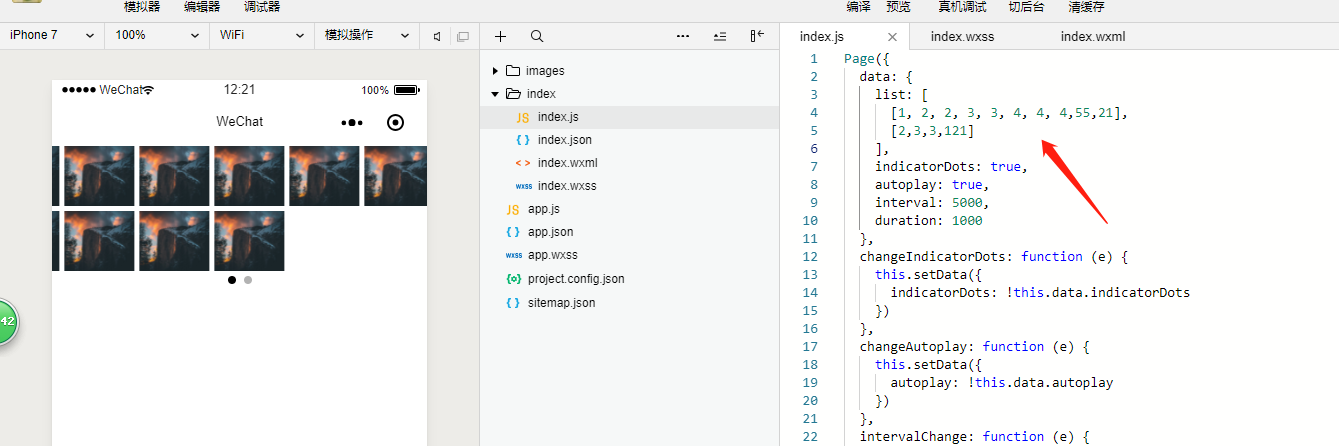Open the three-dots more options in file panel

point(683,36)
